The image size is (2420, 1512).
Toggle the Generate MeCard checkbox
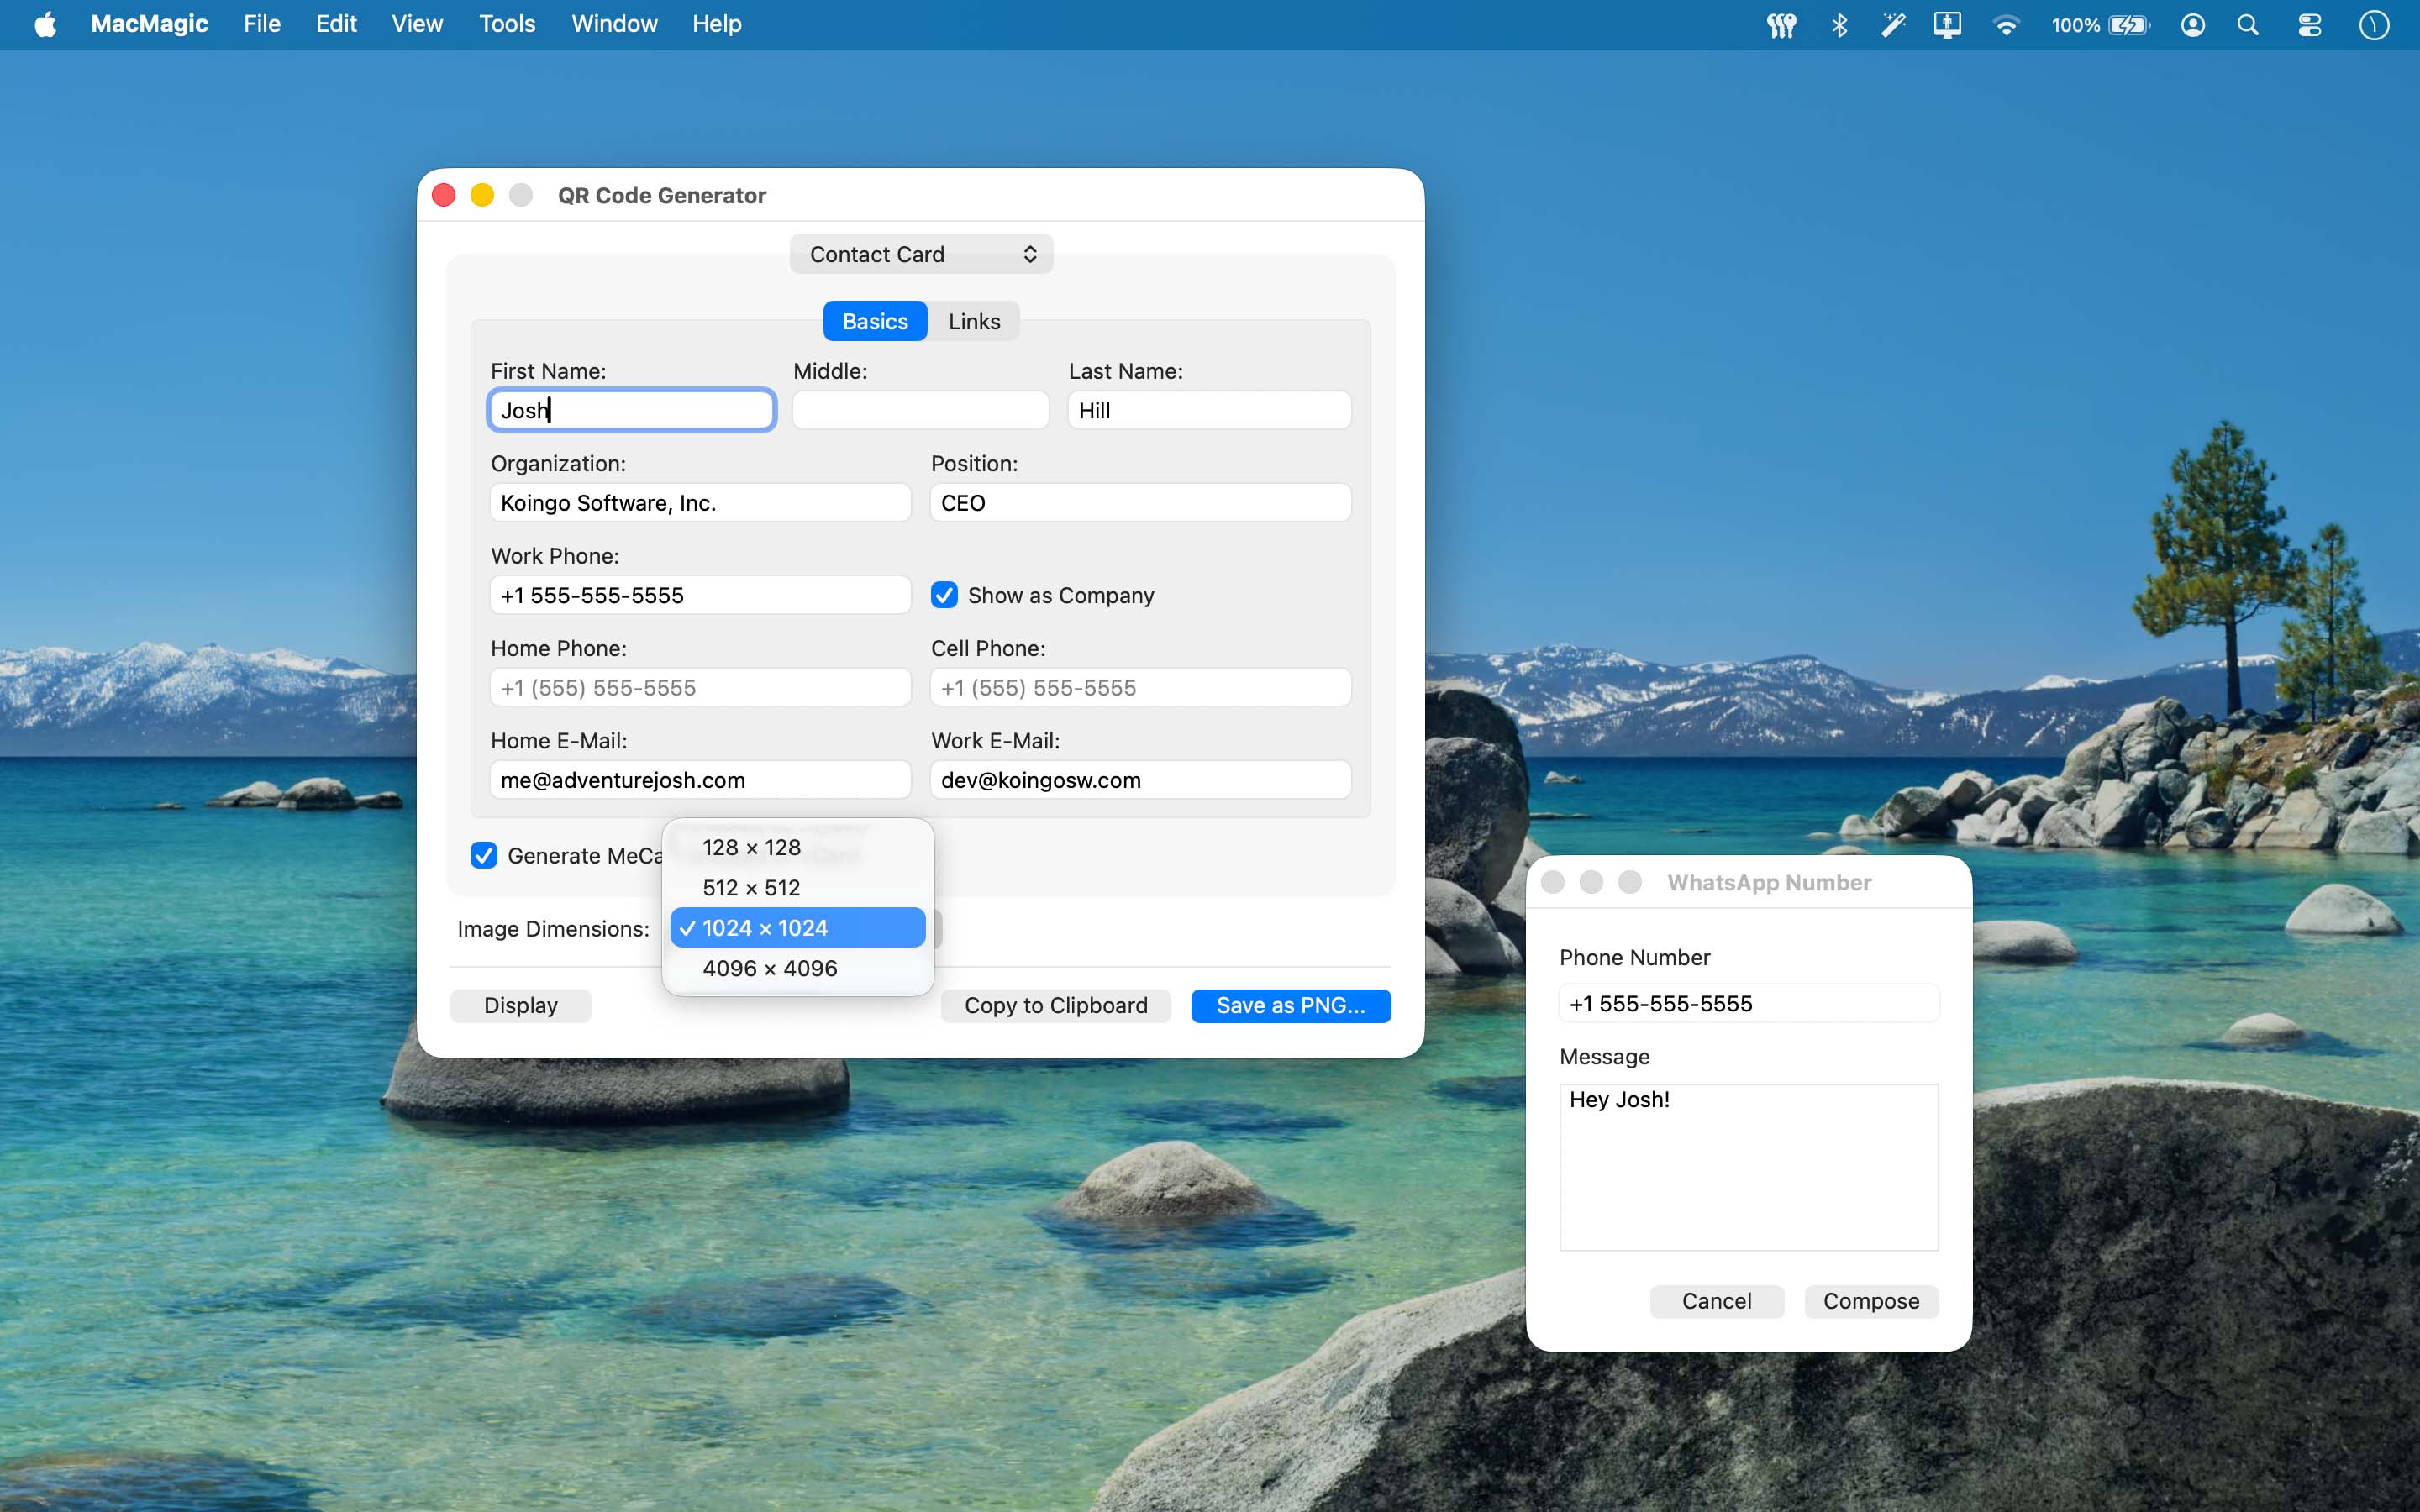484,855
